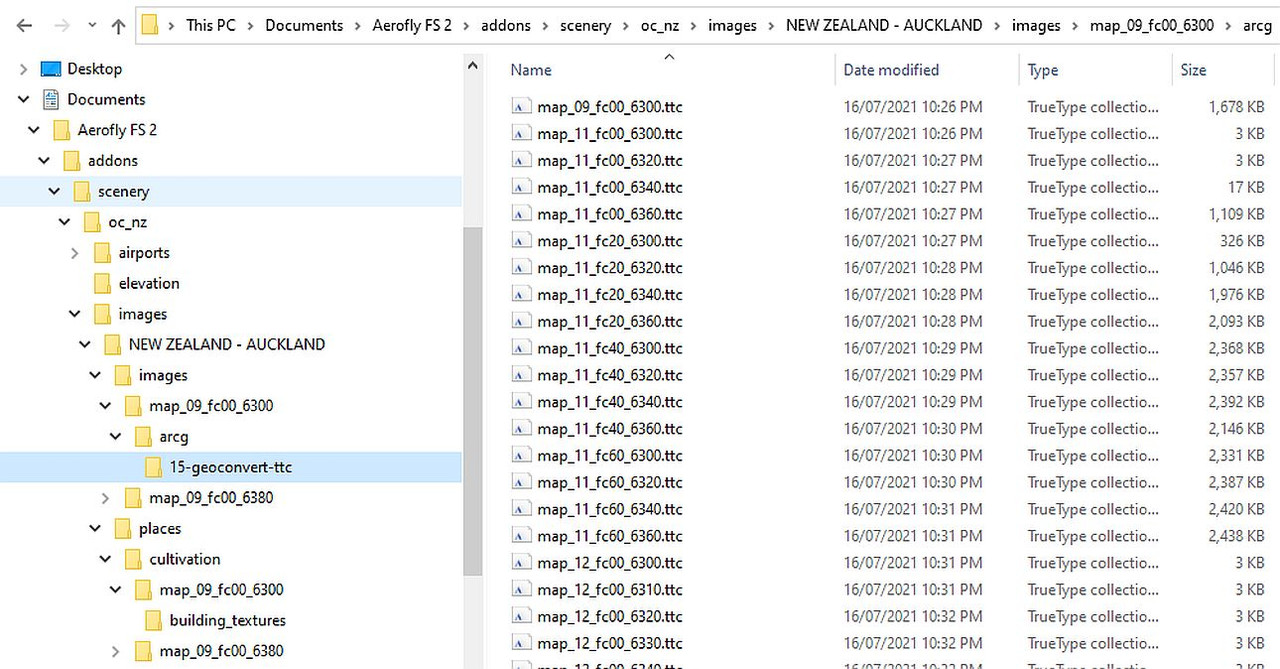Collapse the Aerofly FS 2 tree node

pos(34,130)
